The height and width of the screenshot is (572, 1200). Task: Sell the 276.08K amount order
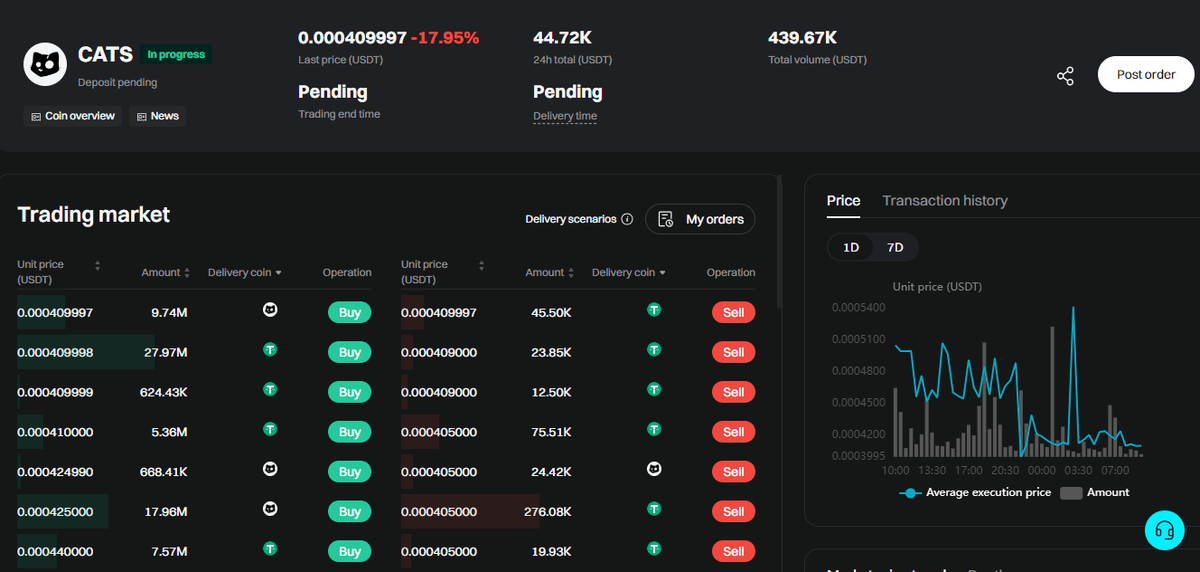click(733, 511)
